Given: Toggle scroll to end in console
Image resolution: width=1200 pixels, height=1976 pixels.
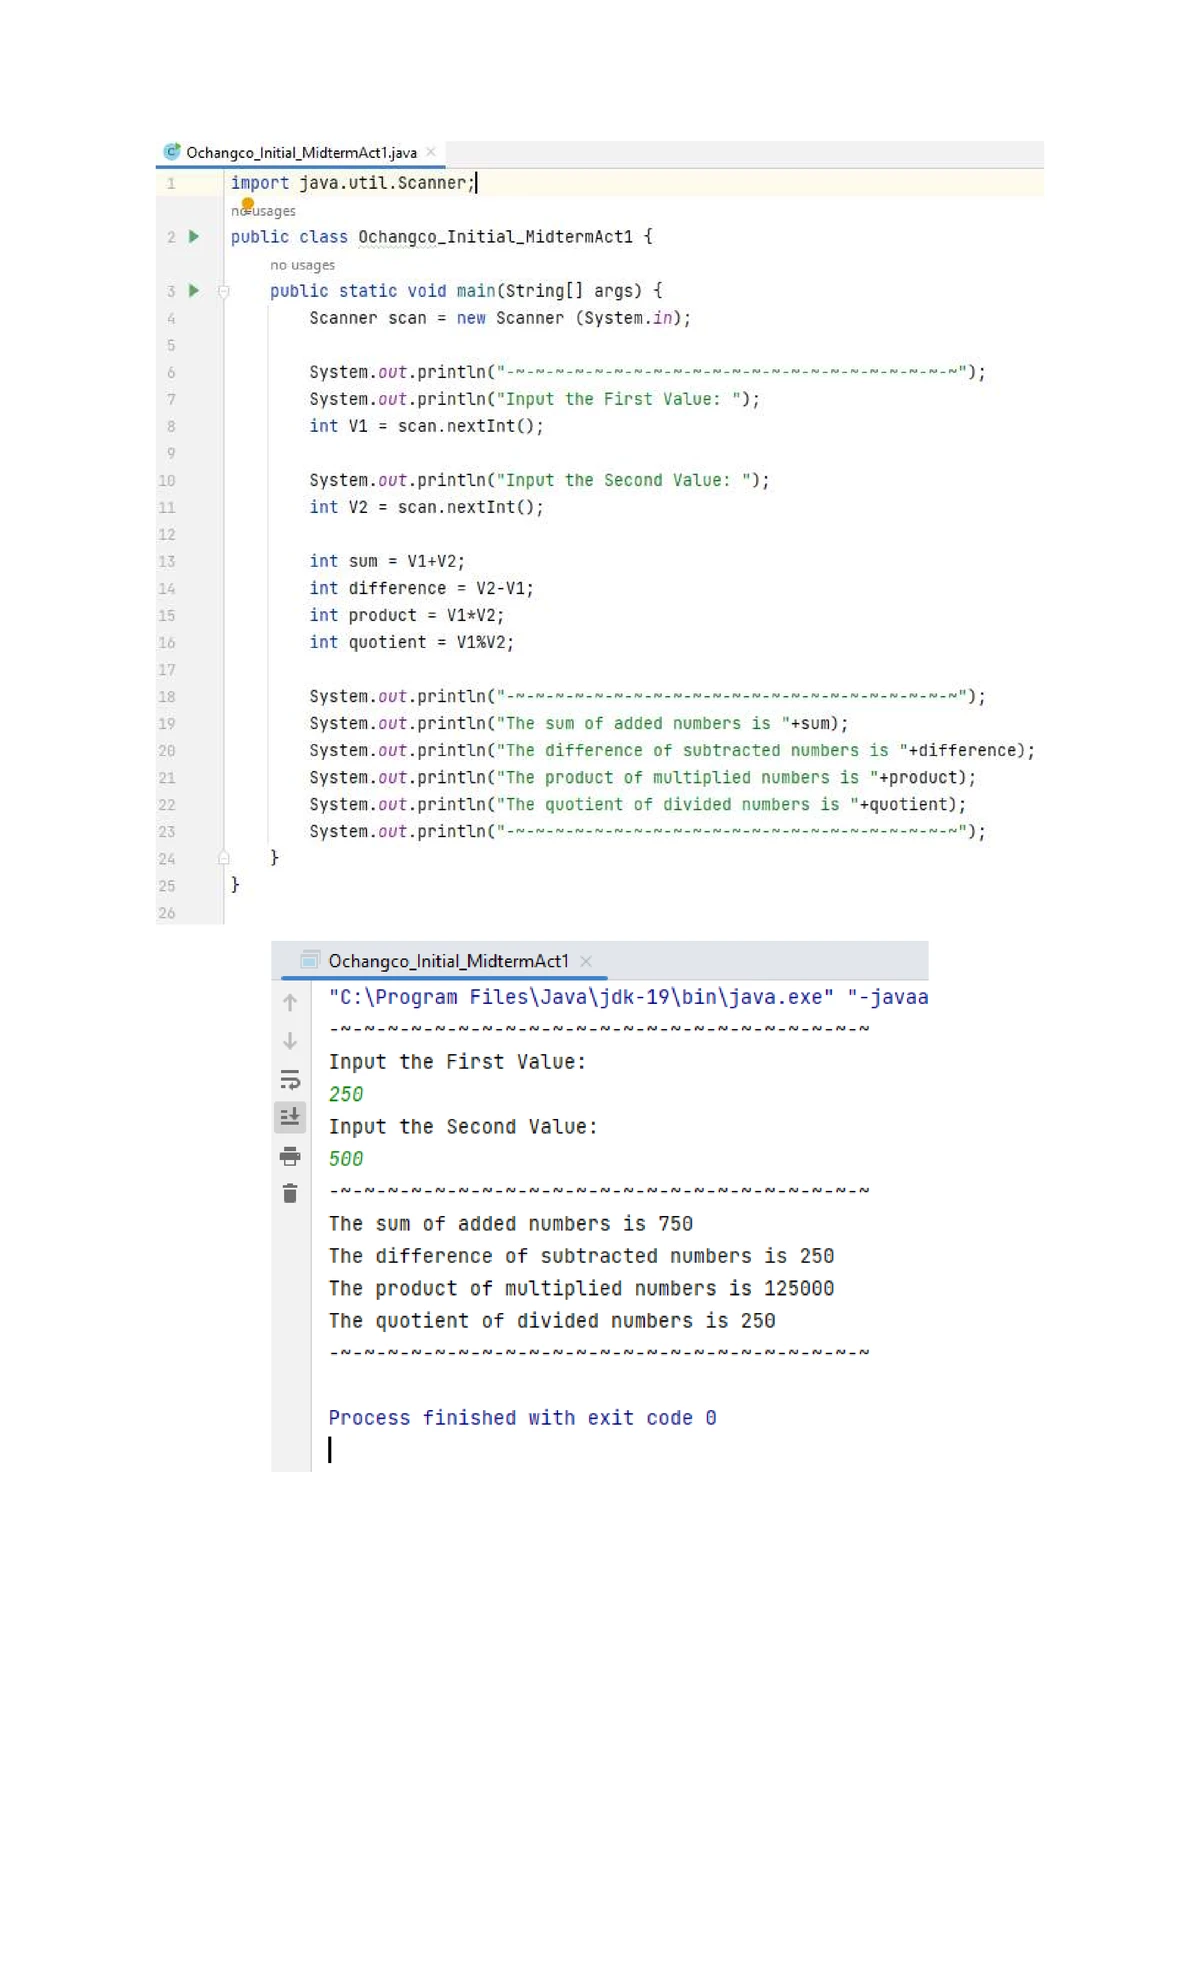Looking at the screenshot, I should pyautogui.click(x=290, y=1117).
